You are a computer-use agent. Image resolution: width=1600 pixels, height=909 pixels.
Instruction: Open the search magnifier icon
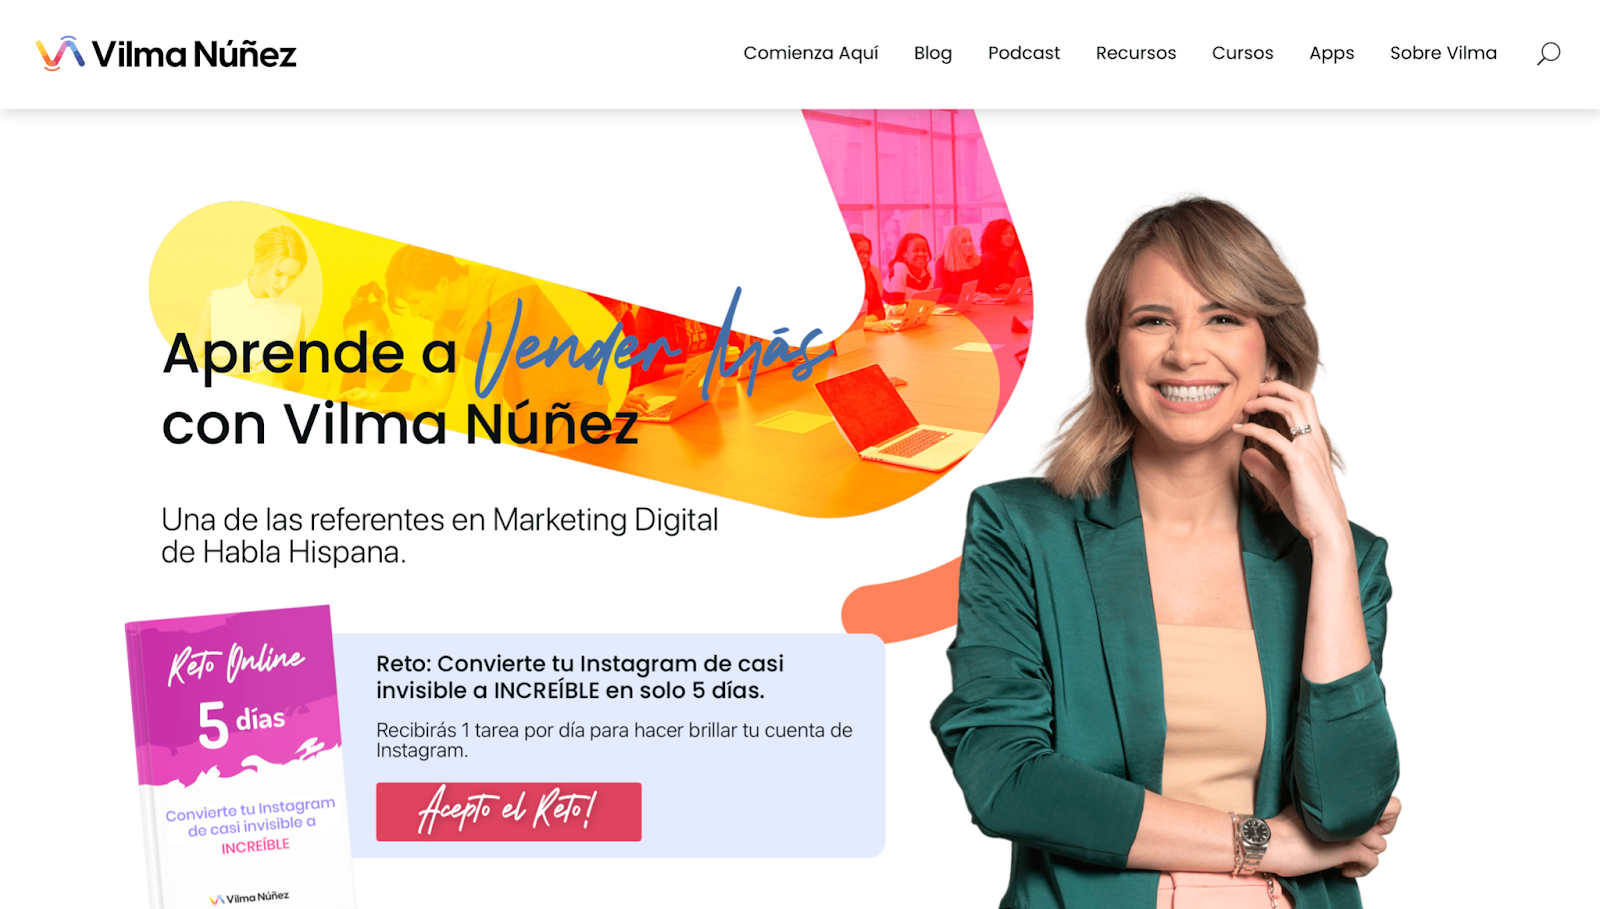1548,53
